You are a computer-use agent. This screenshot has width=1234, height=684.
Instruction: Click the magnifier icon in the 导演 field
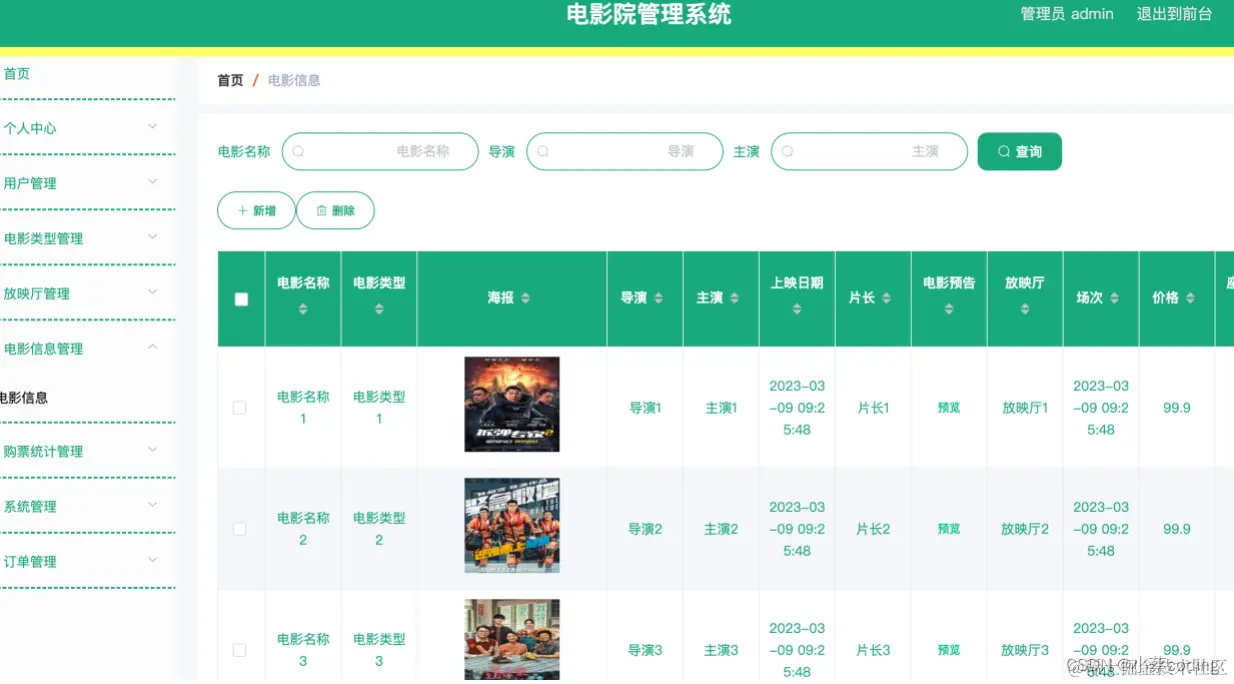pyautogui.click(x=542, y=151)
